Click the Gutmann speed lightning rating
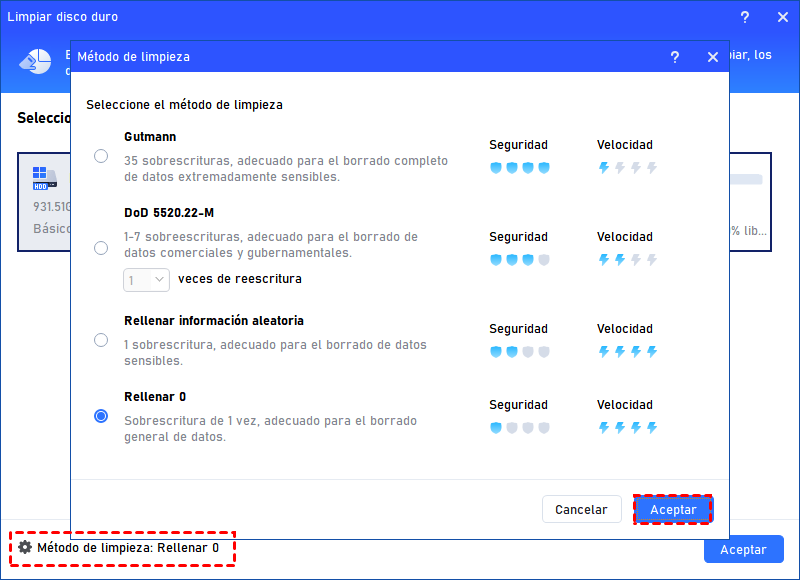 tap(627, 168)
